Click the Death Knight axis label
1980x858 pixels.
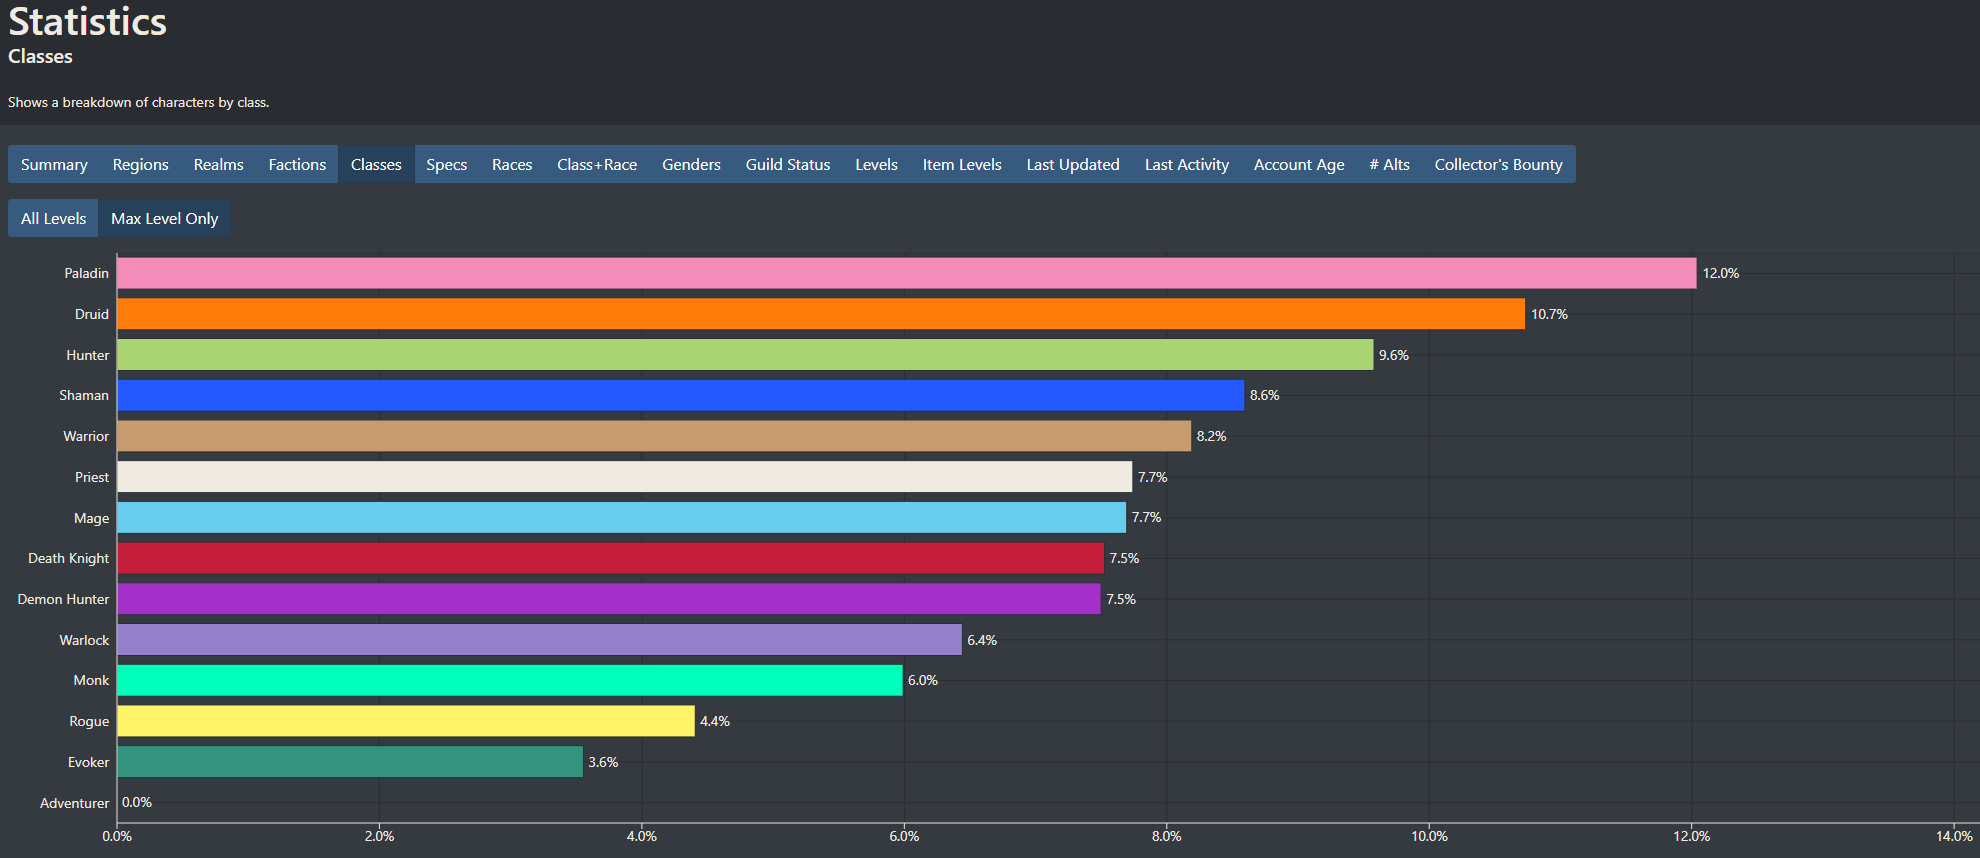coord(68,558)
